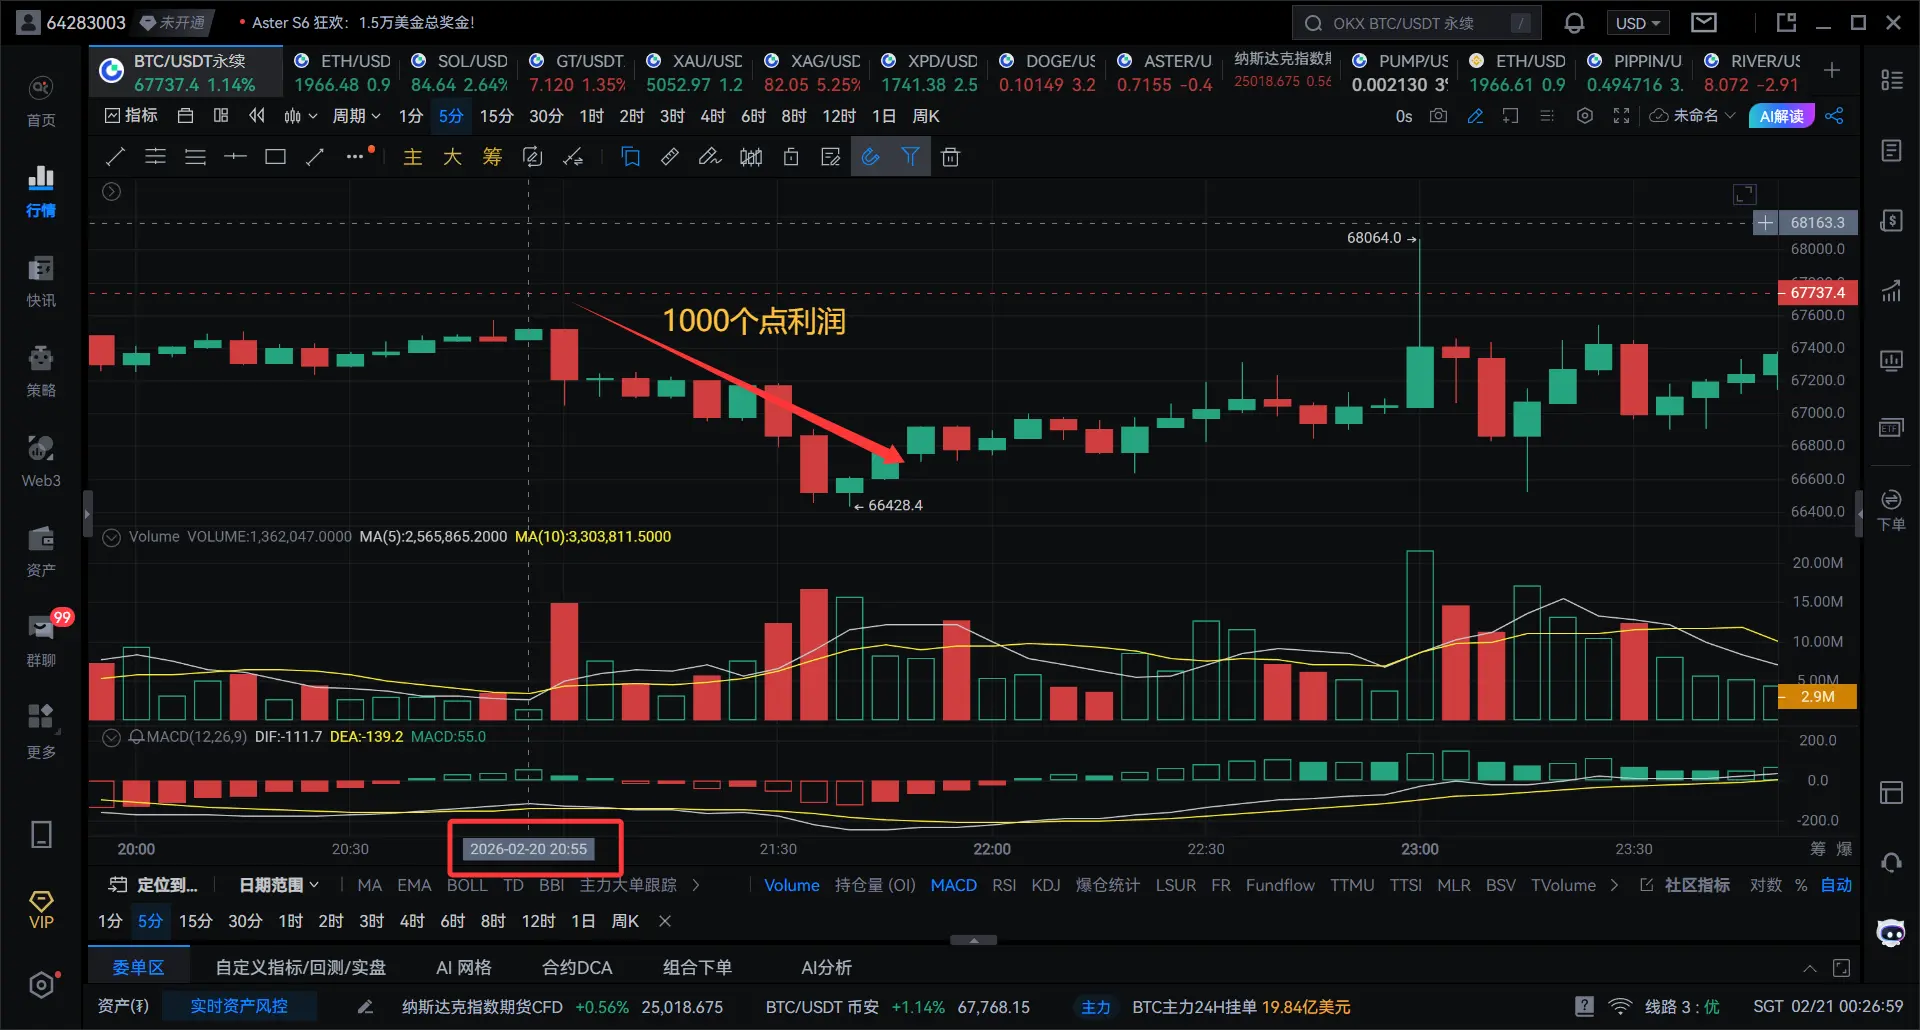Viewport: 1920px width, 1030px height.
Task: Click the share icon beside AI解读
Action: (1834, 116)
